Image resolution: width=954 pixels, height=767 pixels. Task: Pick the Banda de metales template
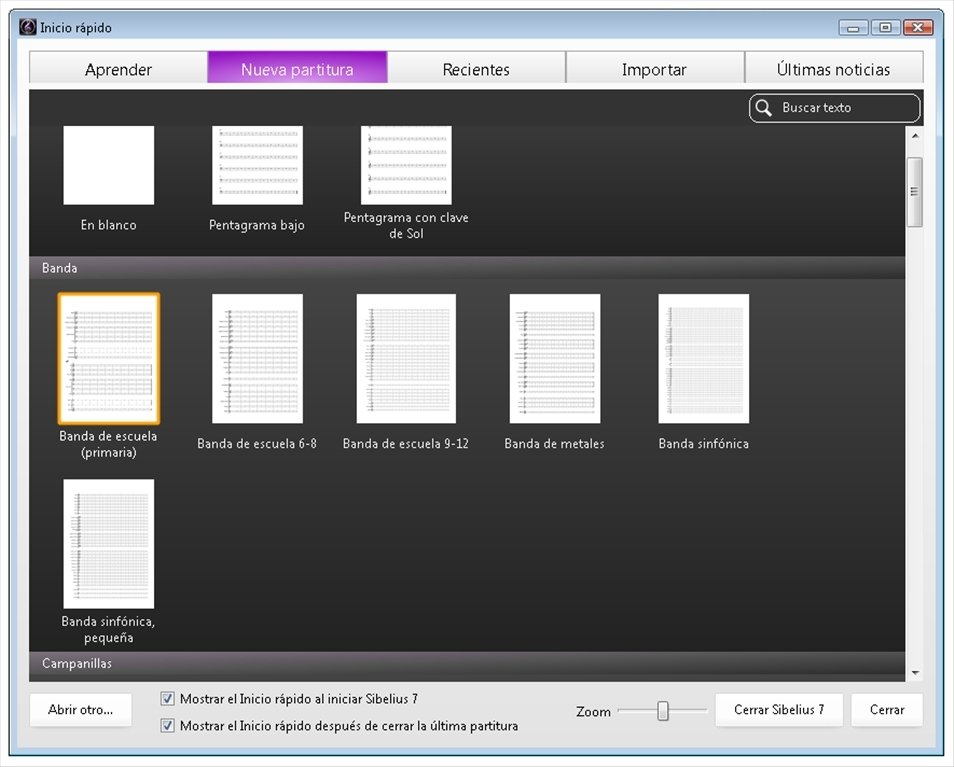[x=555, y=359]
